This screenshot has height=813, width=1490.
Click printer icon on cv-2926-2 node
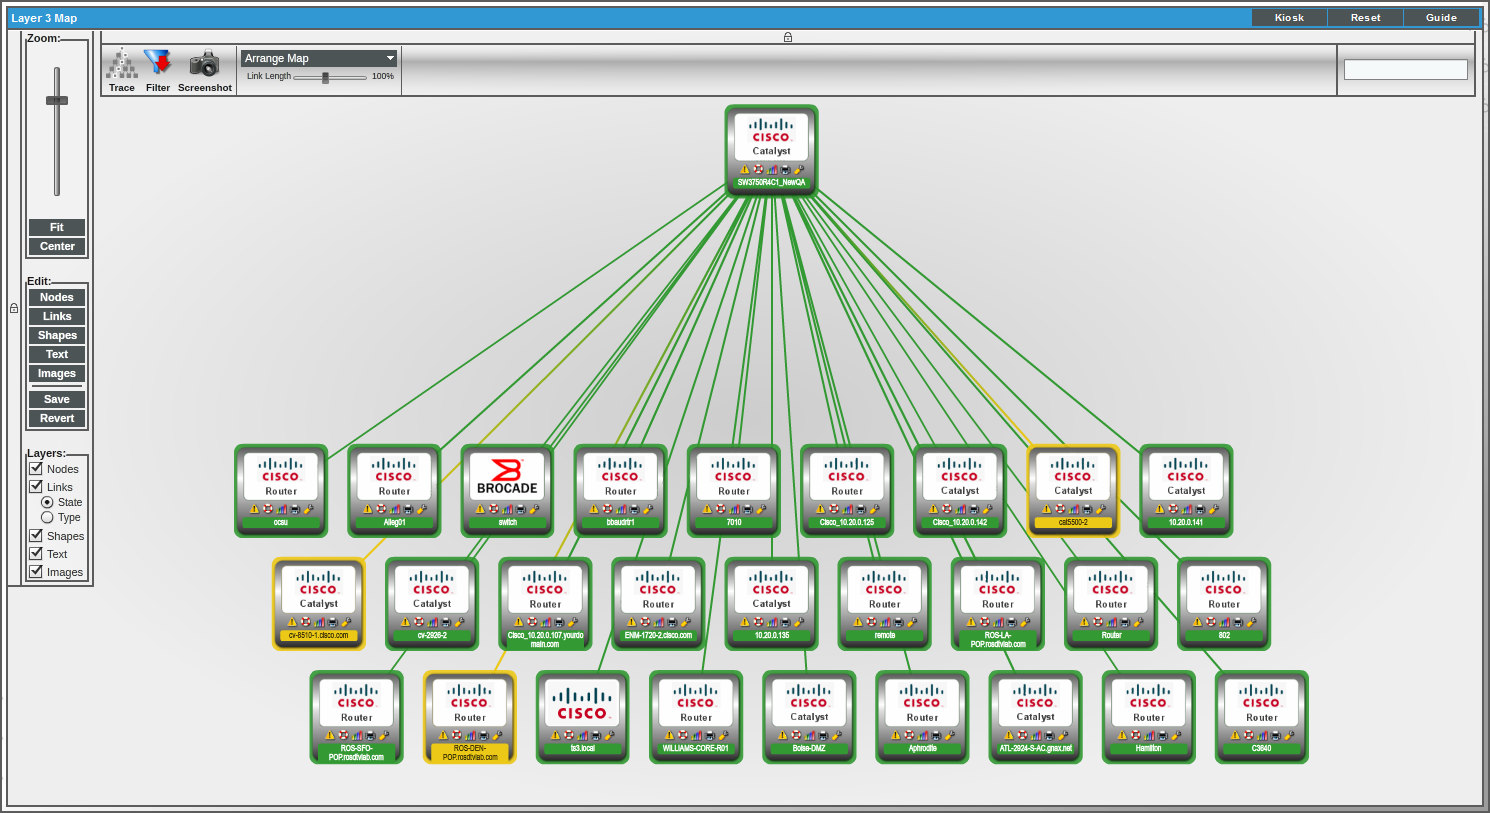click(x=446, y=622)
